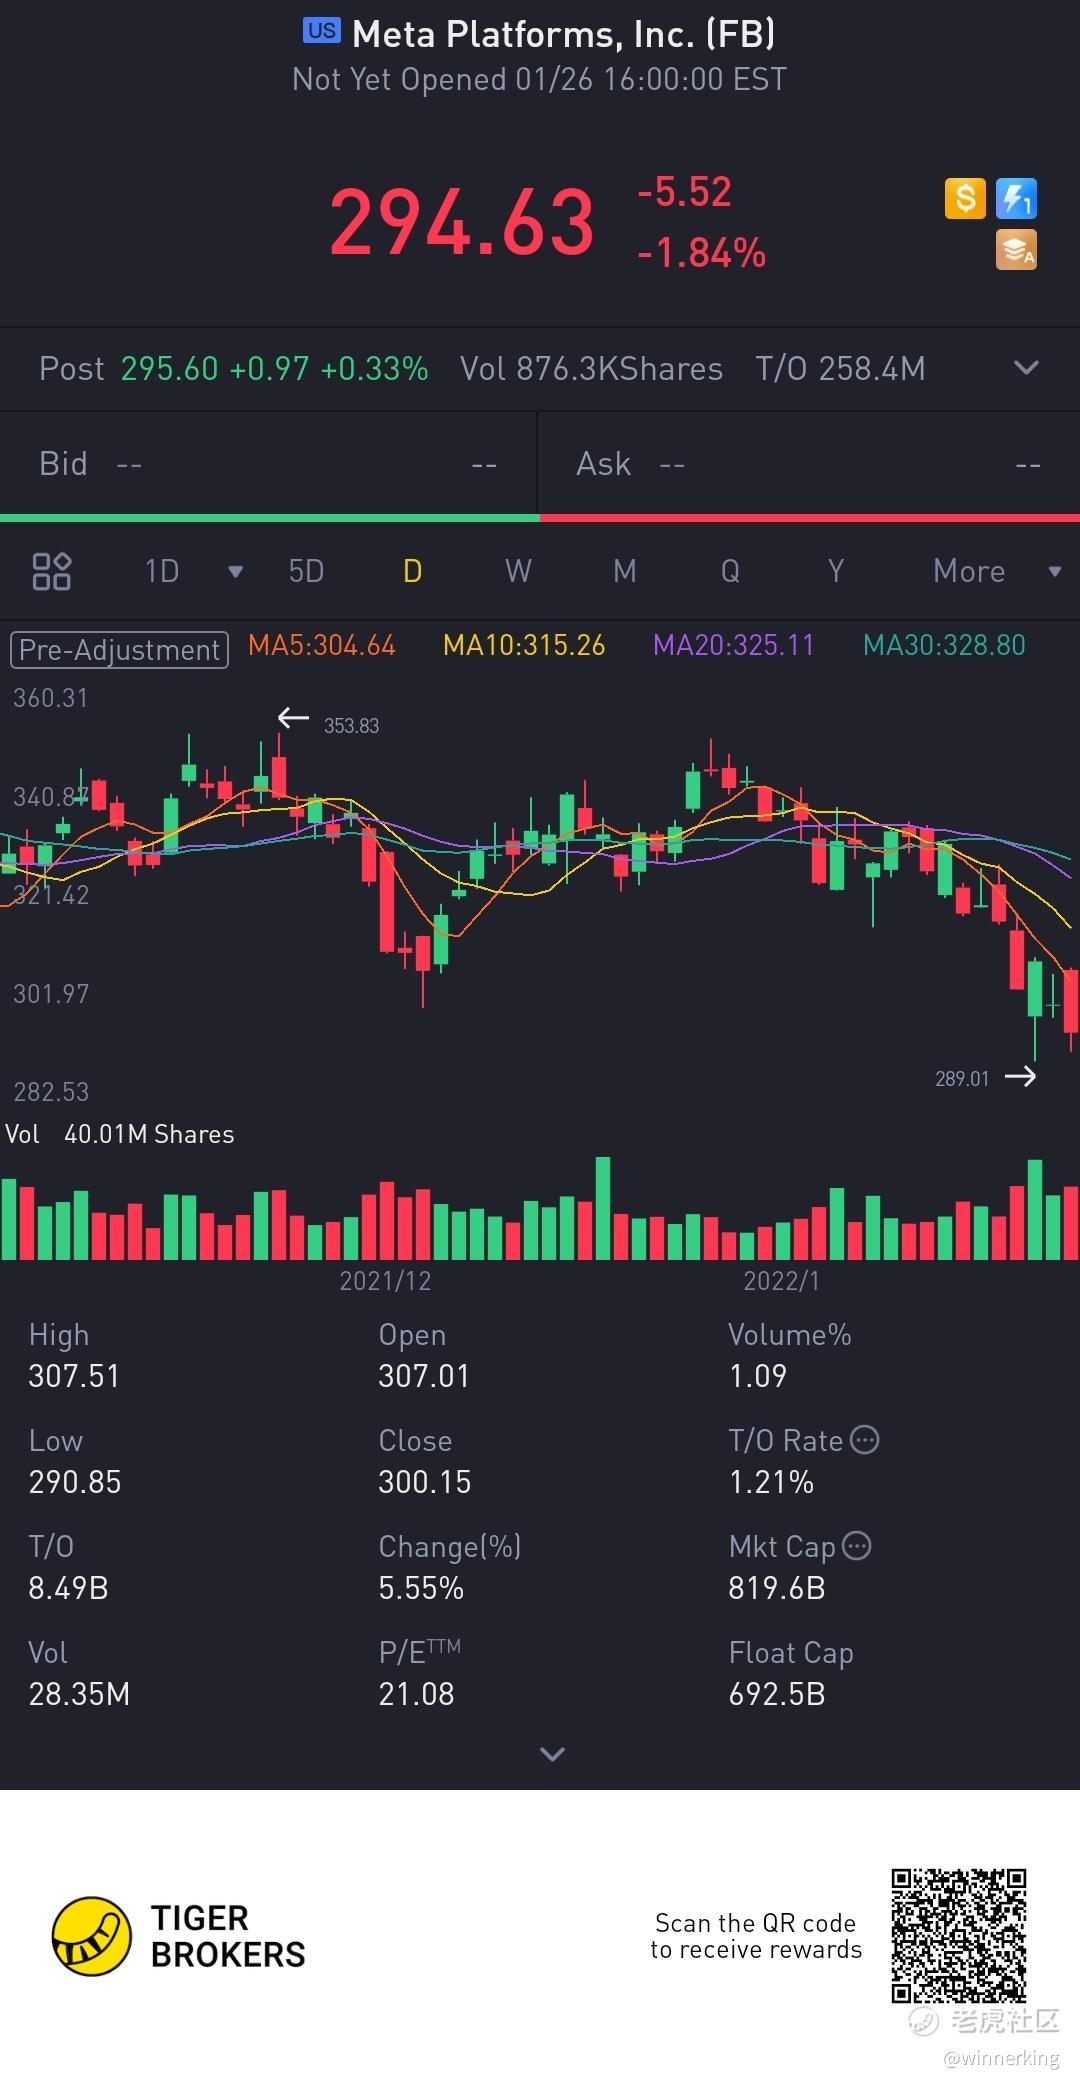
Task: Tap the 289.01 low marker label
Action: [x=962, y=1078]
